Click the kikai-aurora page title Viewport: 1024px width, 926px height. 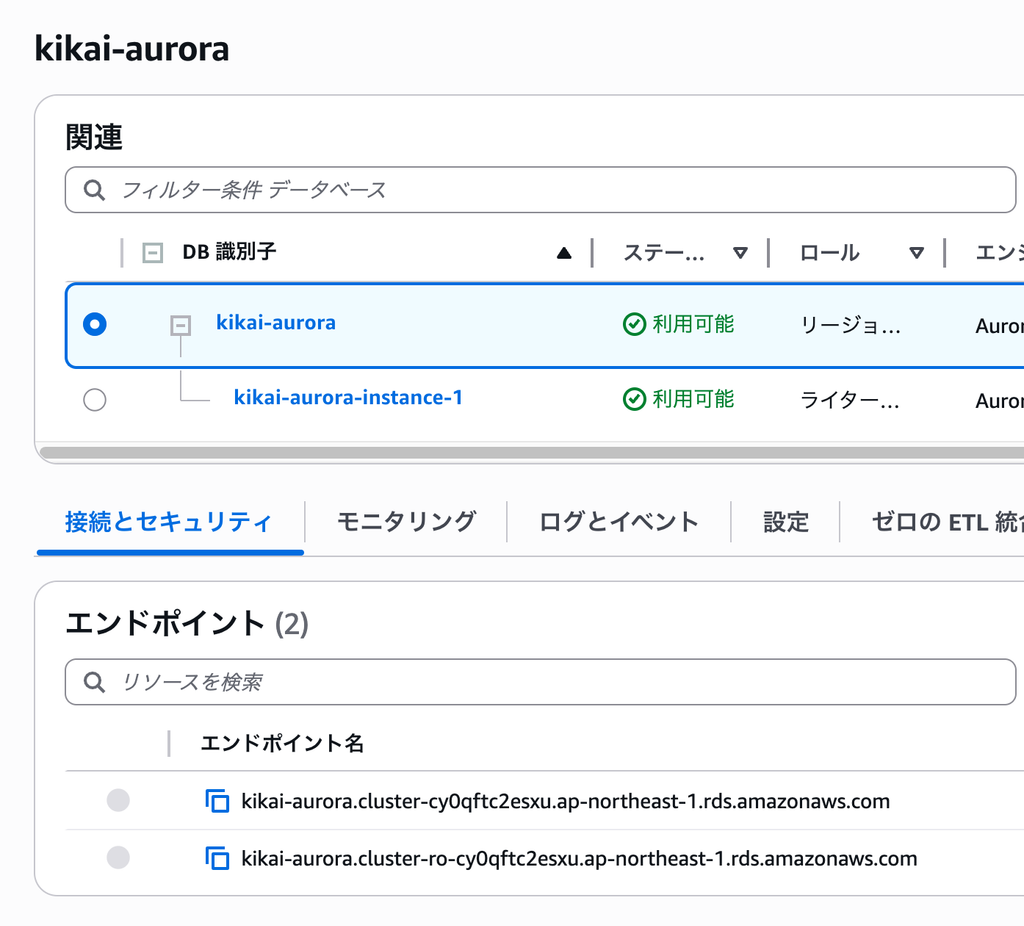click(x=132, y=49)
